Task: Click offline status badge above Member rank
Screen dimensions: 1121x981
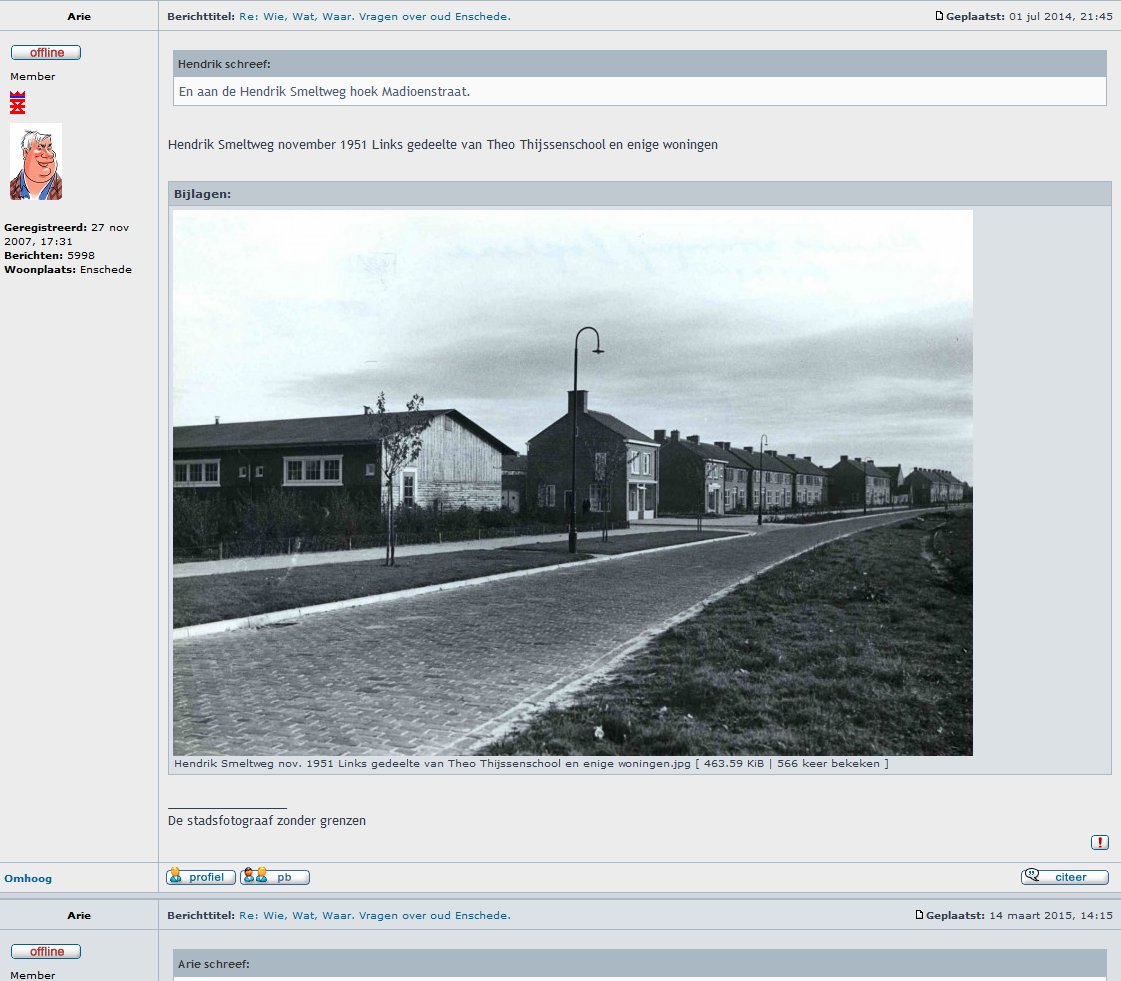Action: (46, 53)
